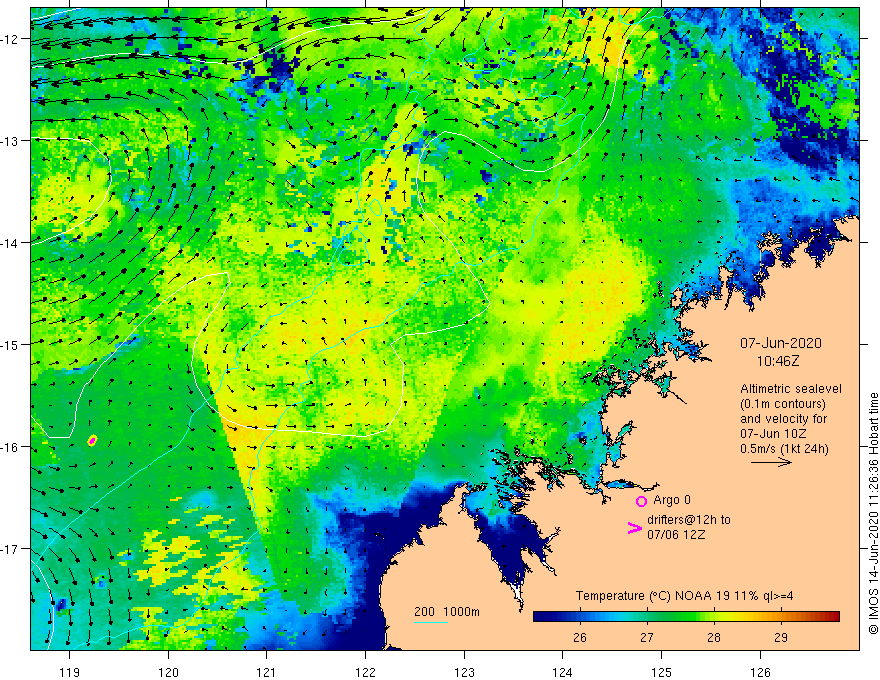Click the 'drifters@12h to' legend label
The image size is (880, 680).
coord(689,520)
